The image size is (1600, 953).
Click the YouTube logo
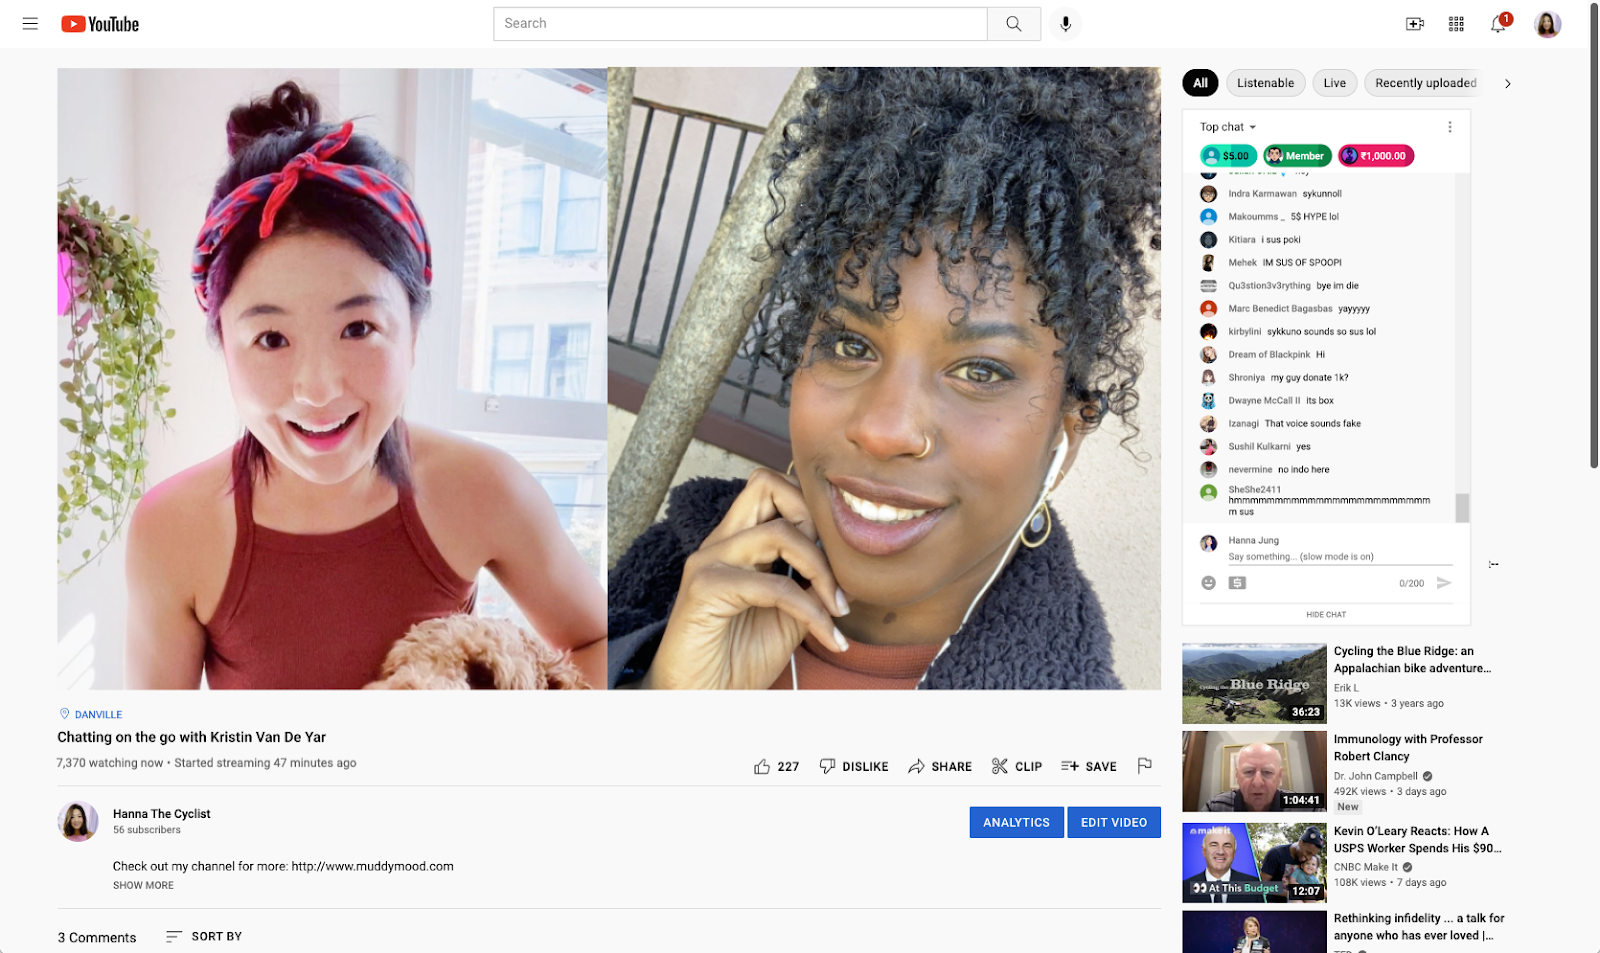pos(100,24)
